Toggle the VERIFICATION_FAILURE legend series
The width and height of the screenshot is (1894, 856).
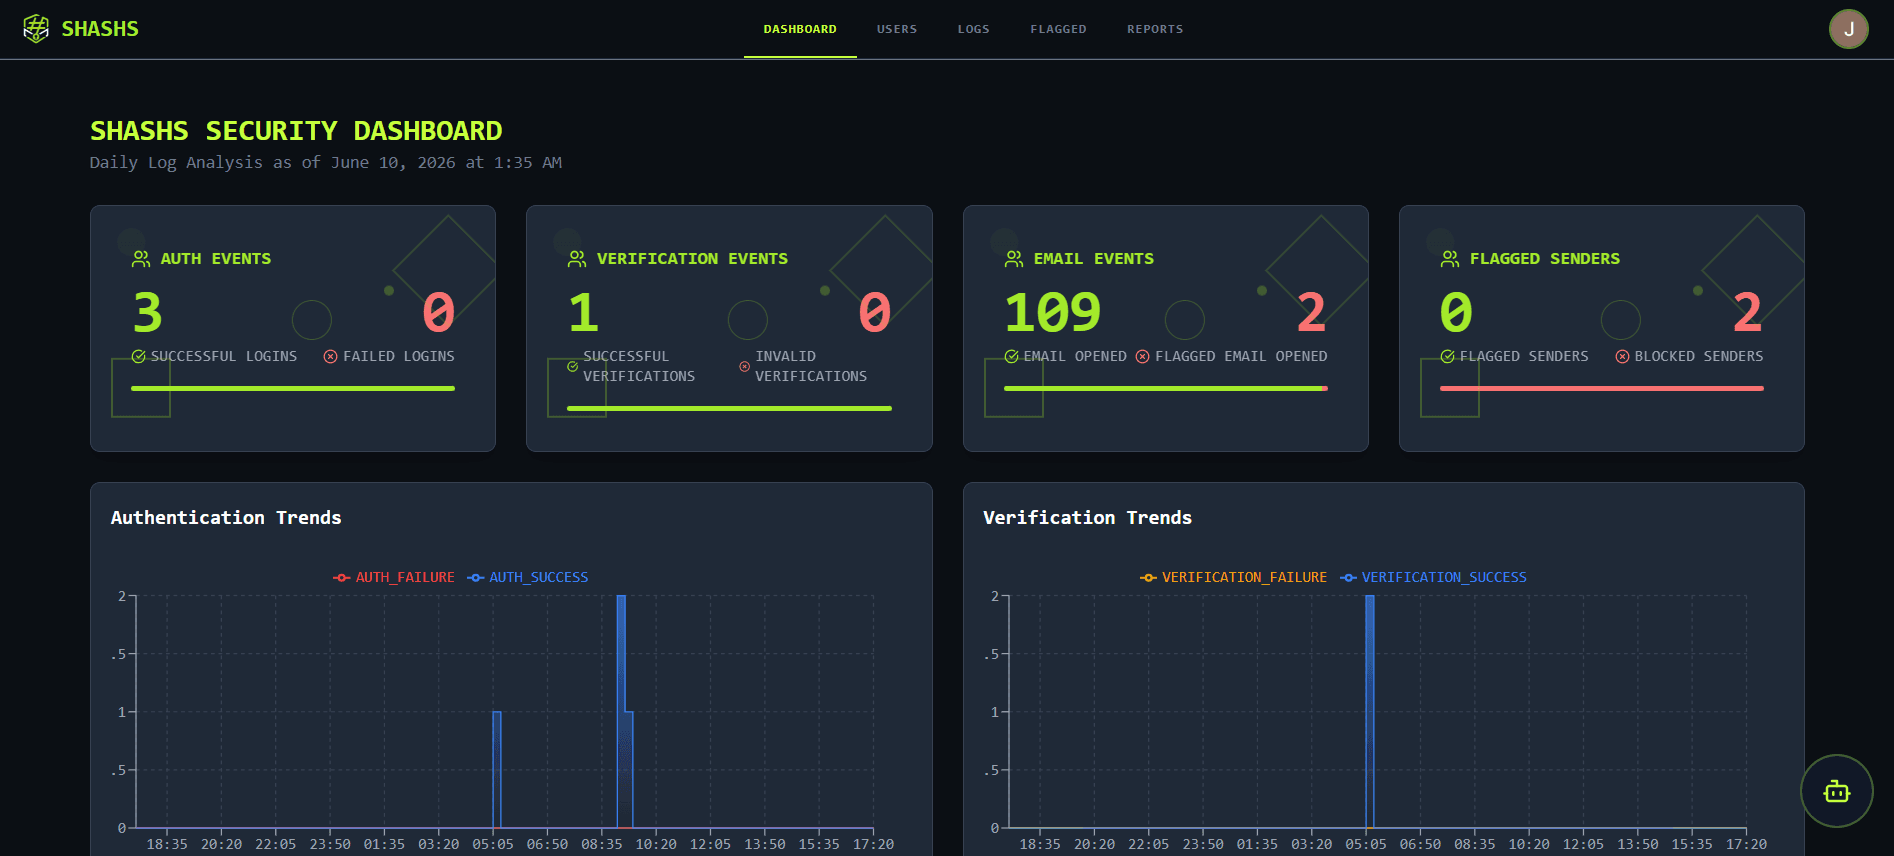click(1233, 577)
